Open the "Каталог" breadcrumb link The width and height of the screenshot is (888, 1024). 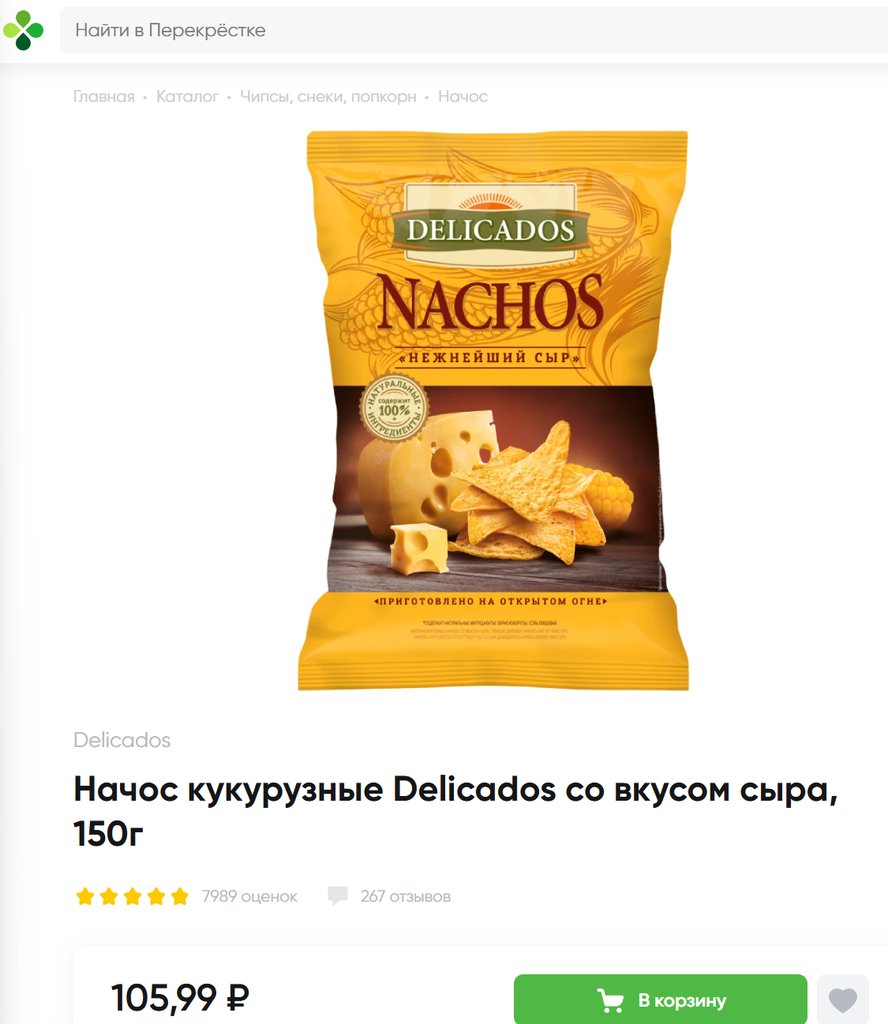click(x=187, y=97)
